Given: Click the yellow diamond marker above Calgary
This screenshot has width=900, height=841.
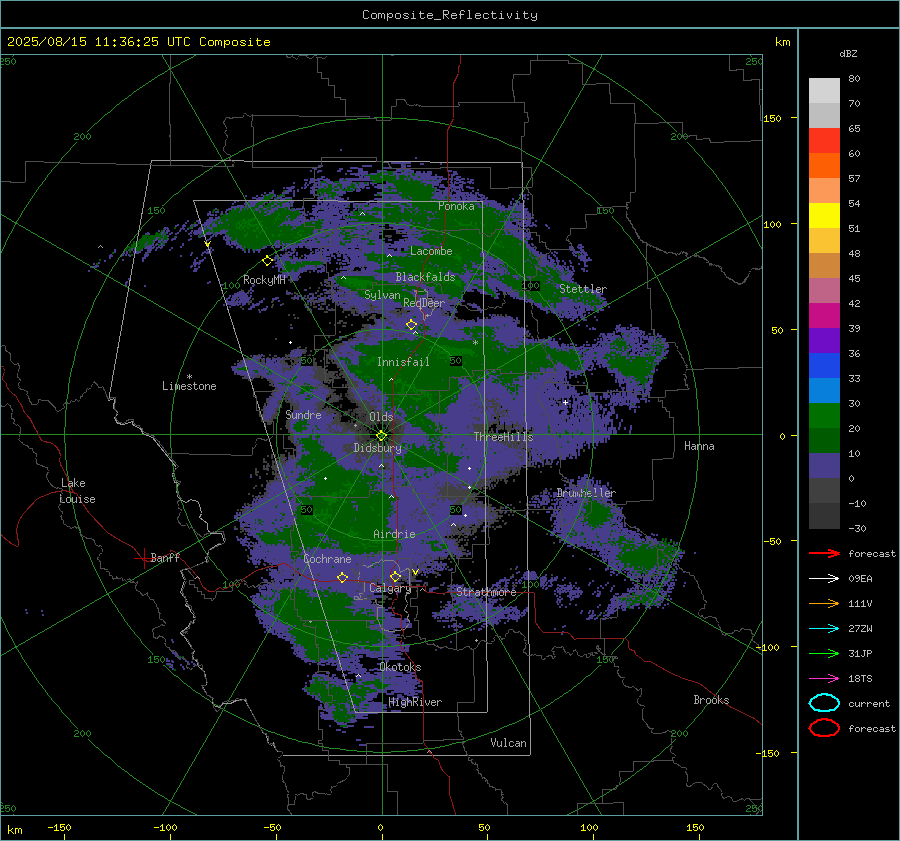Looking at the screenshot, I should (x=395, y=576).
